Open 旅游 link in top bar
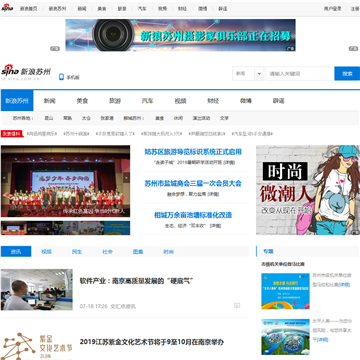This screenshot has width=360, height=360. (122, 9)
